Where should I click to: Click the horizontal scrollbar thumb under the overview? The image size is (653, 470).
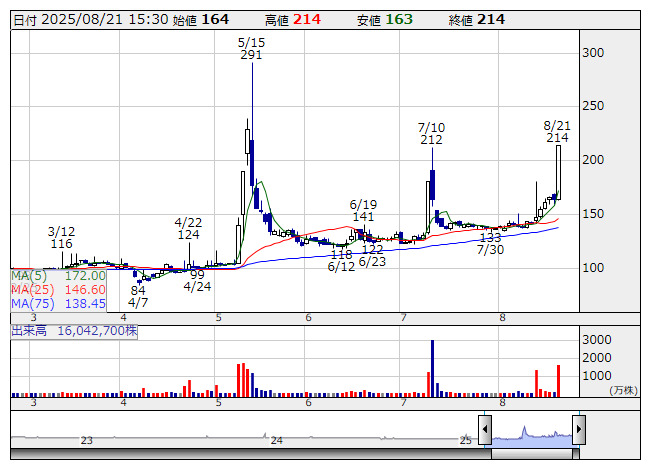532,453
